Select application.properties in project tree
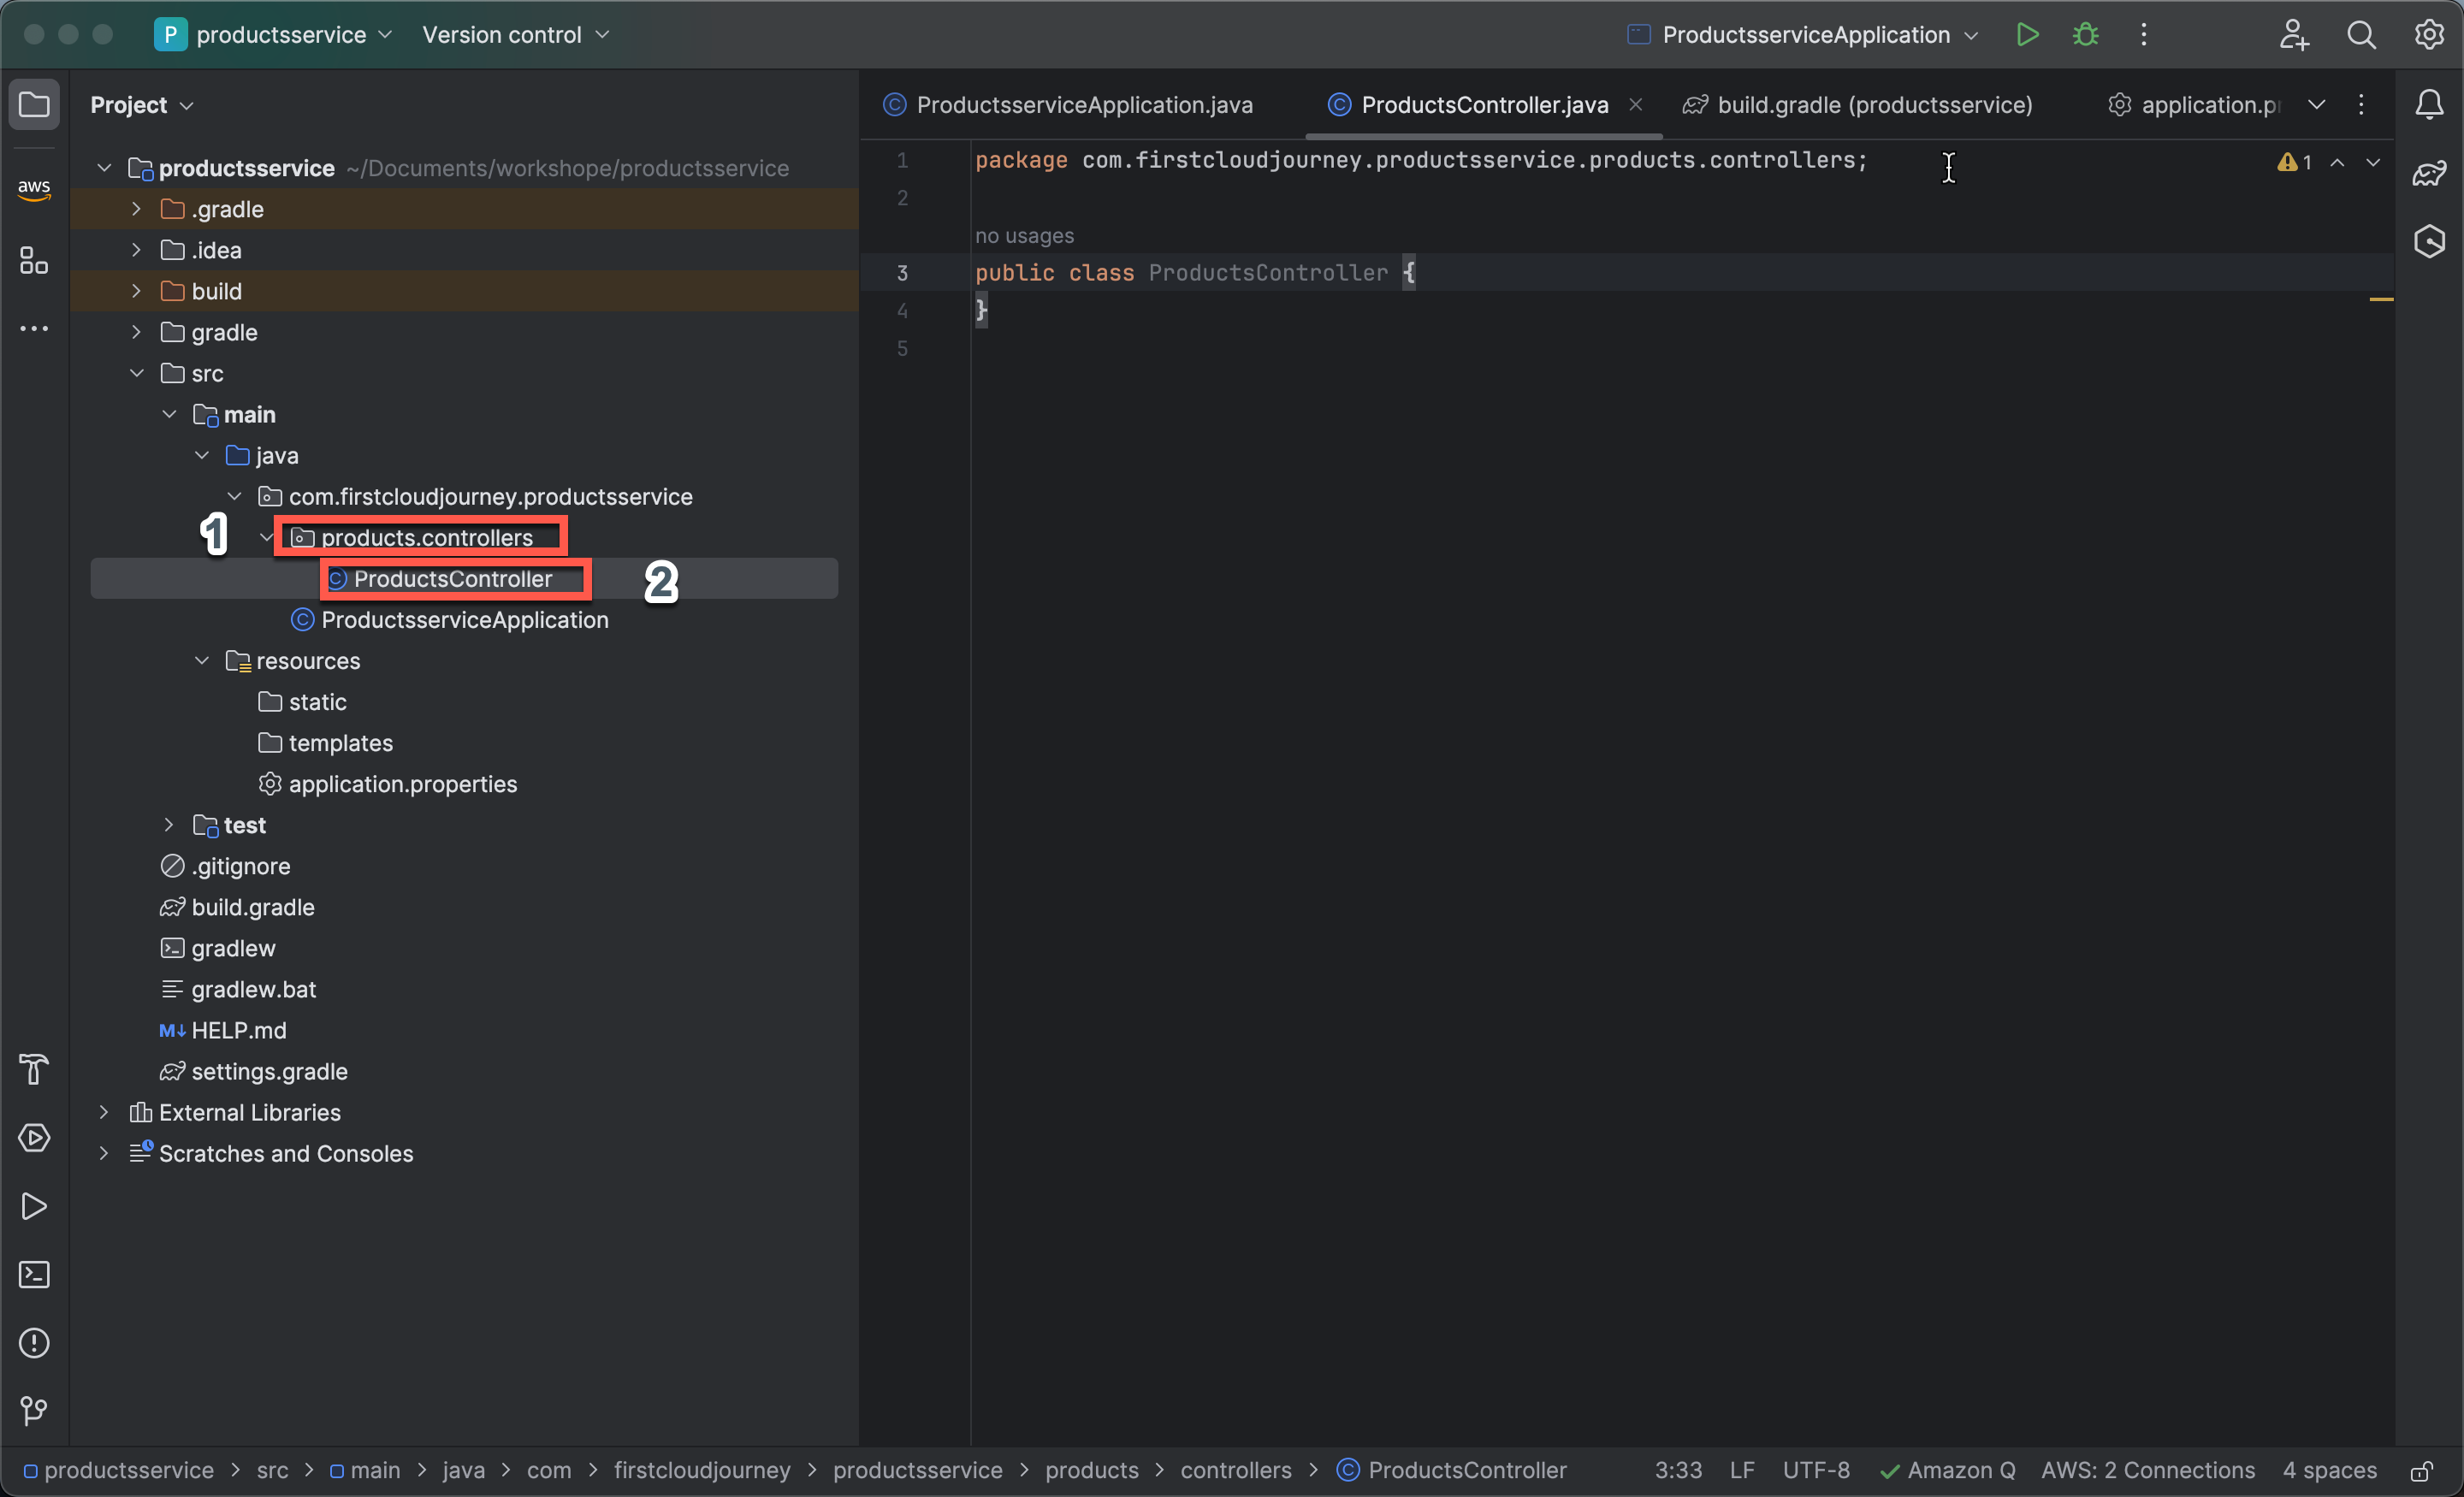Image resolution: width=2464 pixels, height=1497 pixels. pyautogui.click(x=388, y=783)
